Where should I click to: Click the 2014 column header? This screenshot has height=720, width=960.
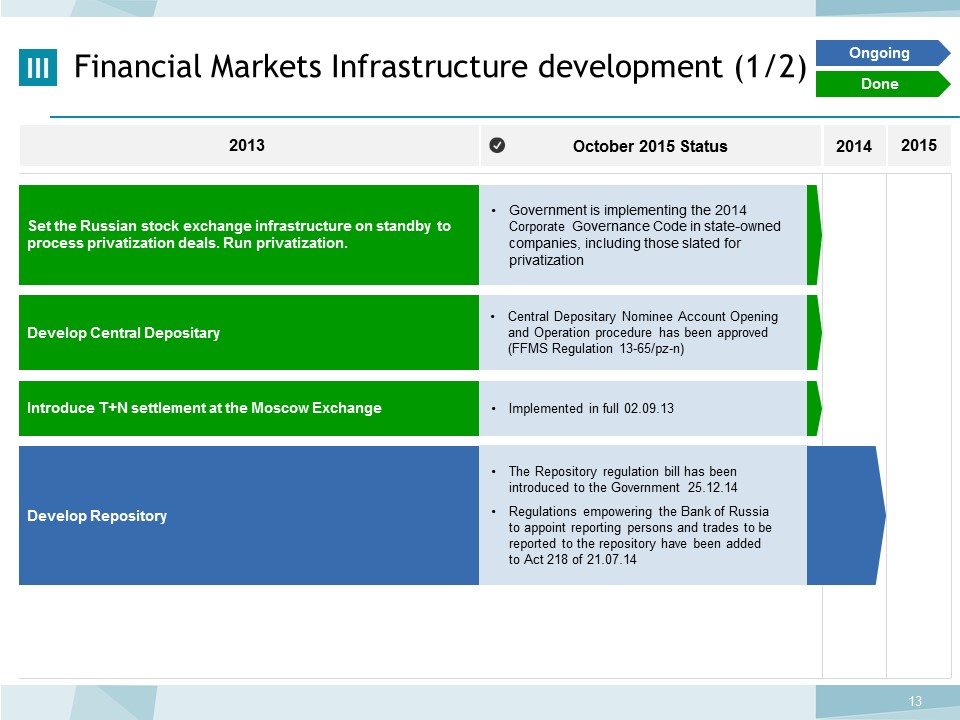[x=854, y=146]
